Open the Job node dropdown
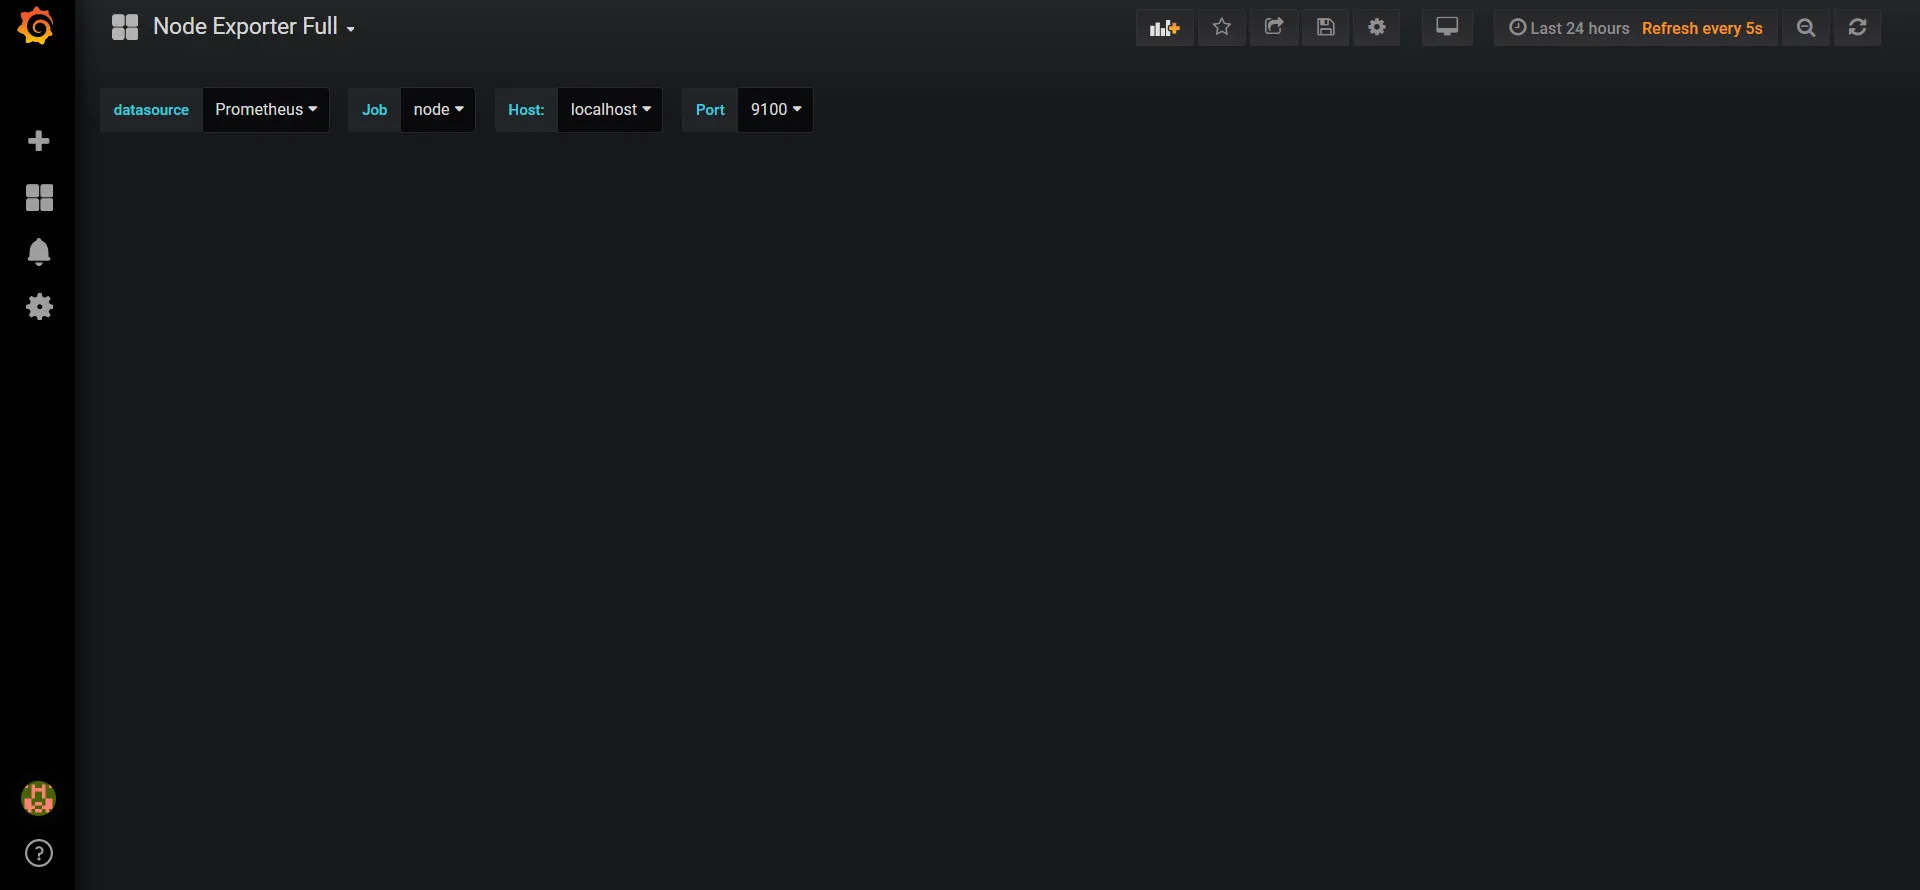This screenshot has width=1920, height=890. coord(438,110)
